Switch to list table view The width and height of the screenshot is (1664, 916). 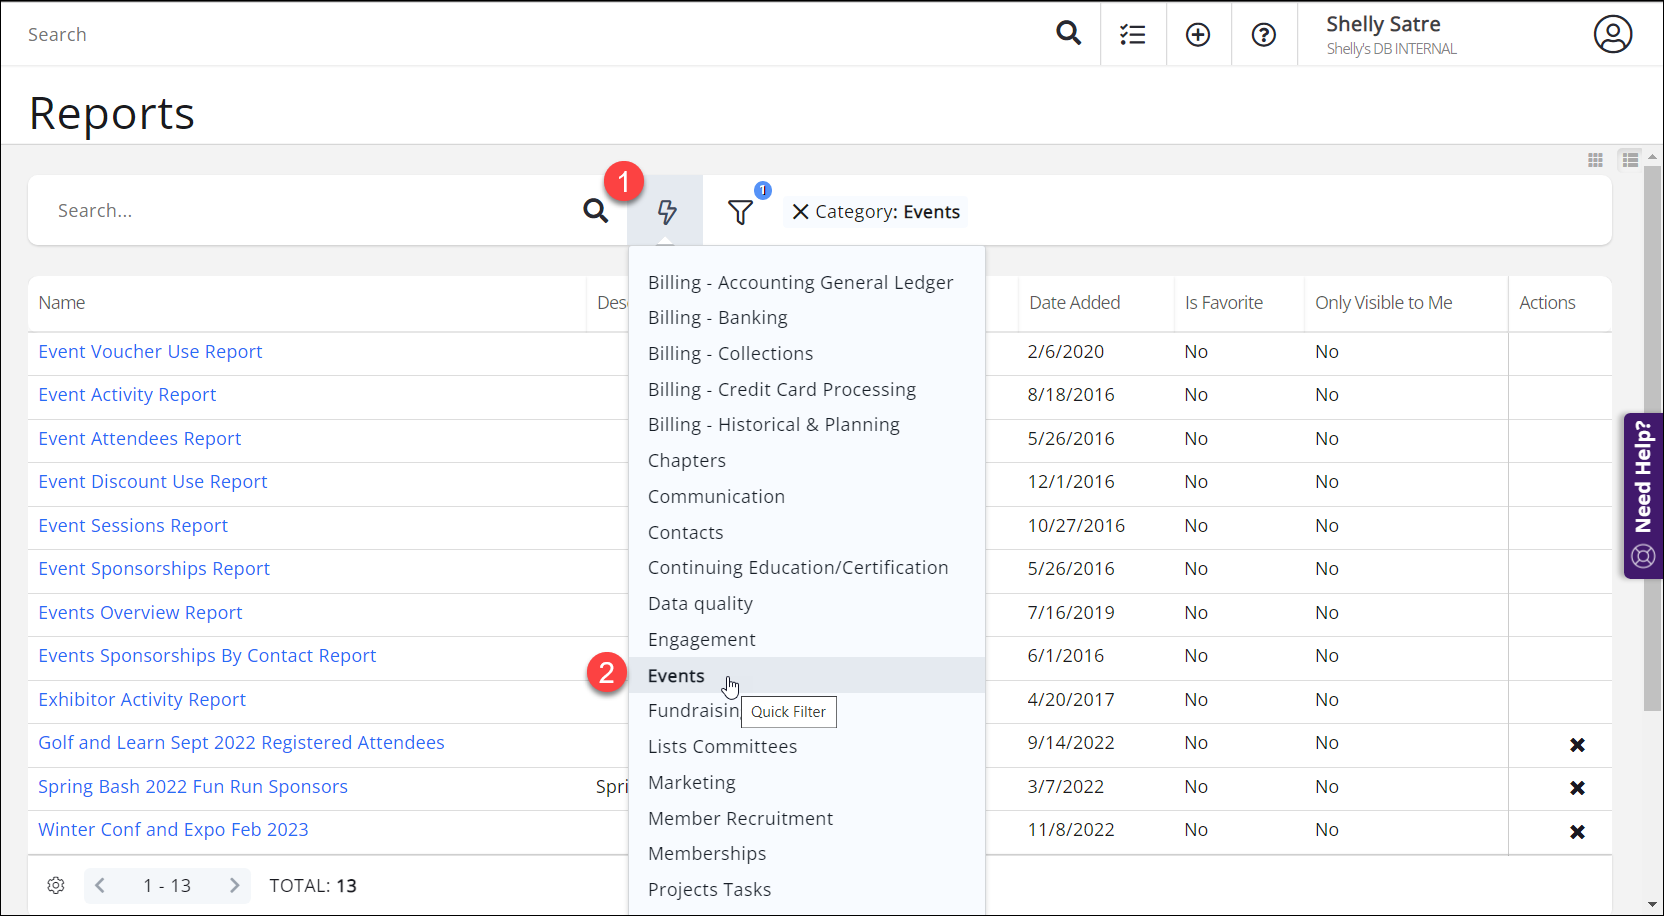[1630, 160]
